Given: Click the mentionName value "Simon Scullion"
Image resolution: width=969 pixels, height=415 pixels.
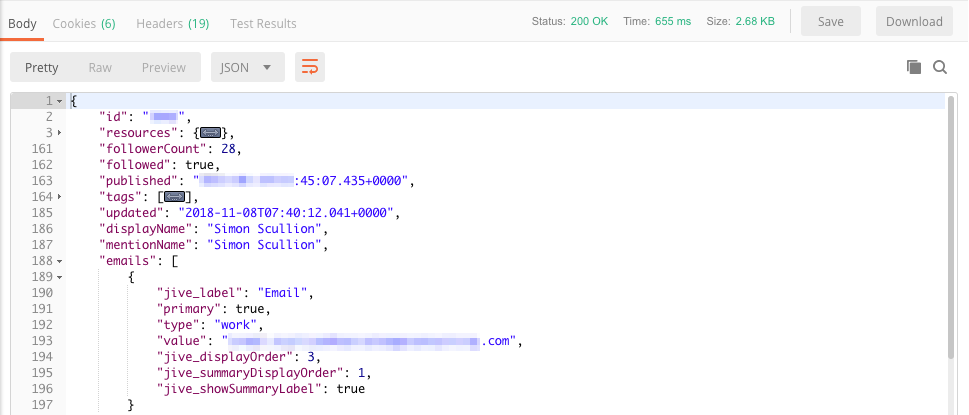Looking at the screenshot, I should (x=264, y=245).
